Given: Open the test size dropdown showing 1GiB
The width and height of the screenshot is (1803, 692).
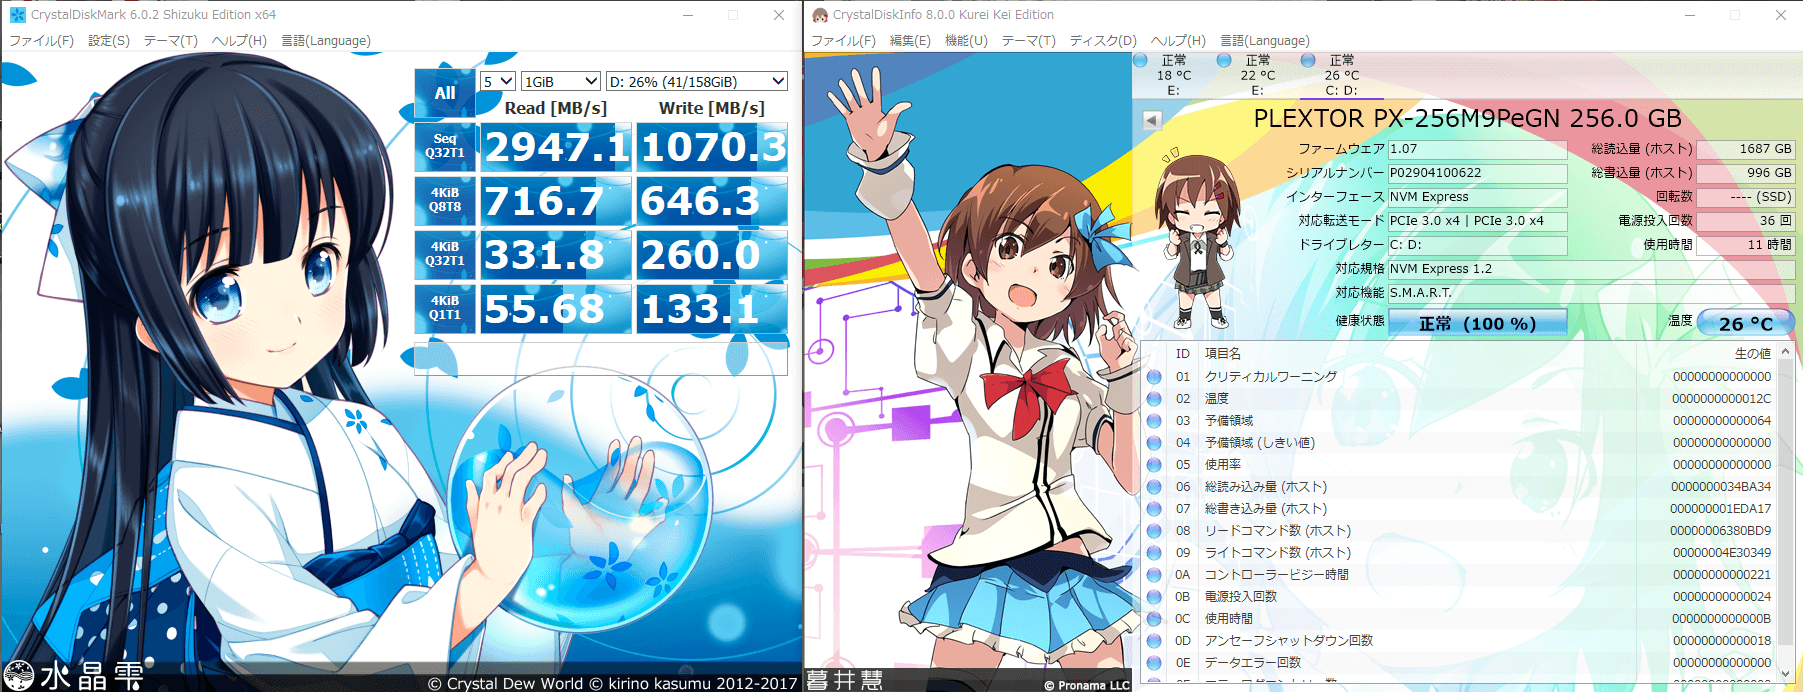Looking at the screenshot, I should point(561,81).
